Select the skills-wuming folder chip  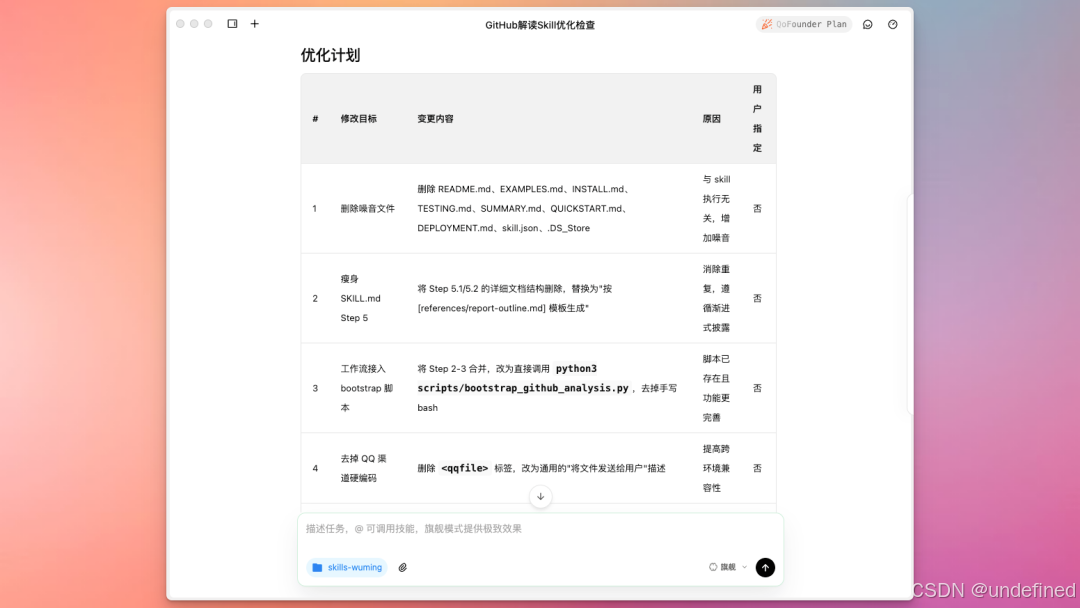pos(347,567)
